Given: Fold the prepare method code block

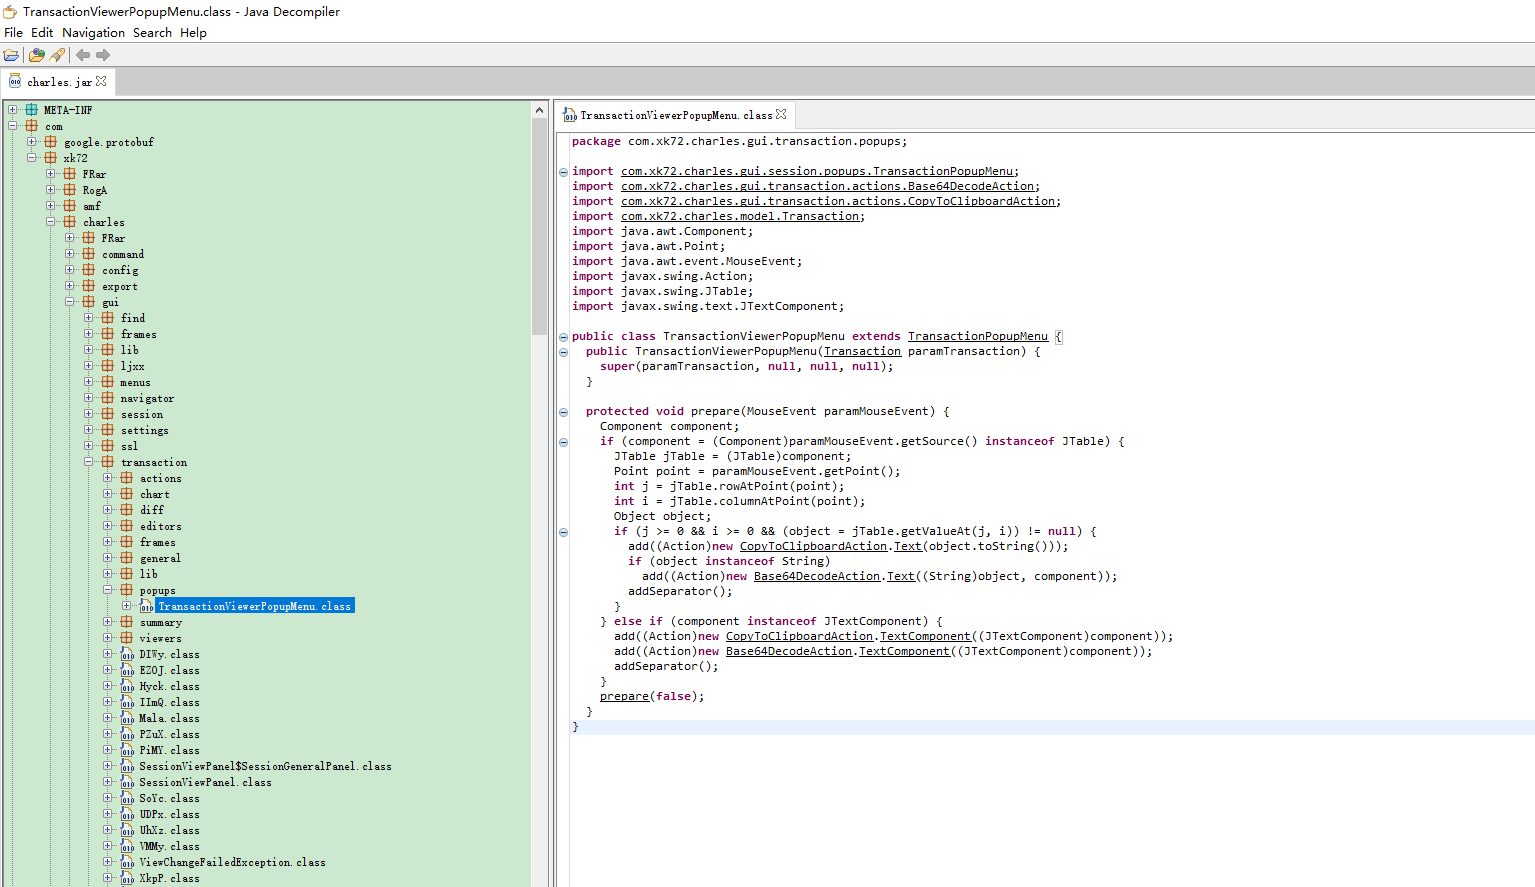Looking at the screenshot, I should [x=563, y=412].
